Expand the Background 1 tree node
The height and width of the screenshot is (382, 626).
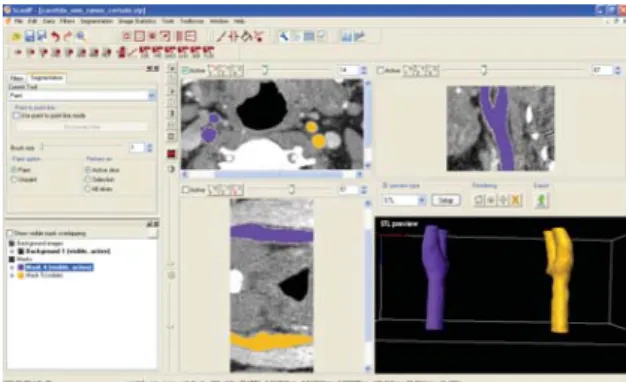pos(12,251)
